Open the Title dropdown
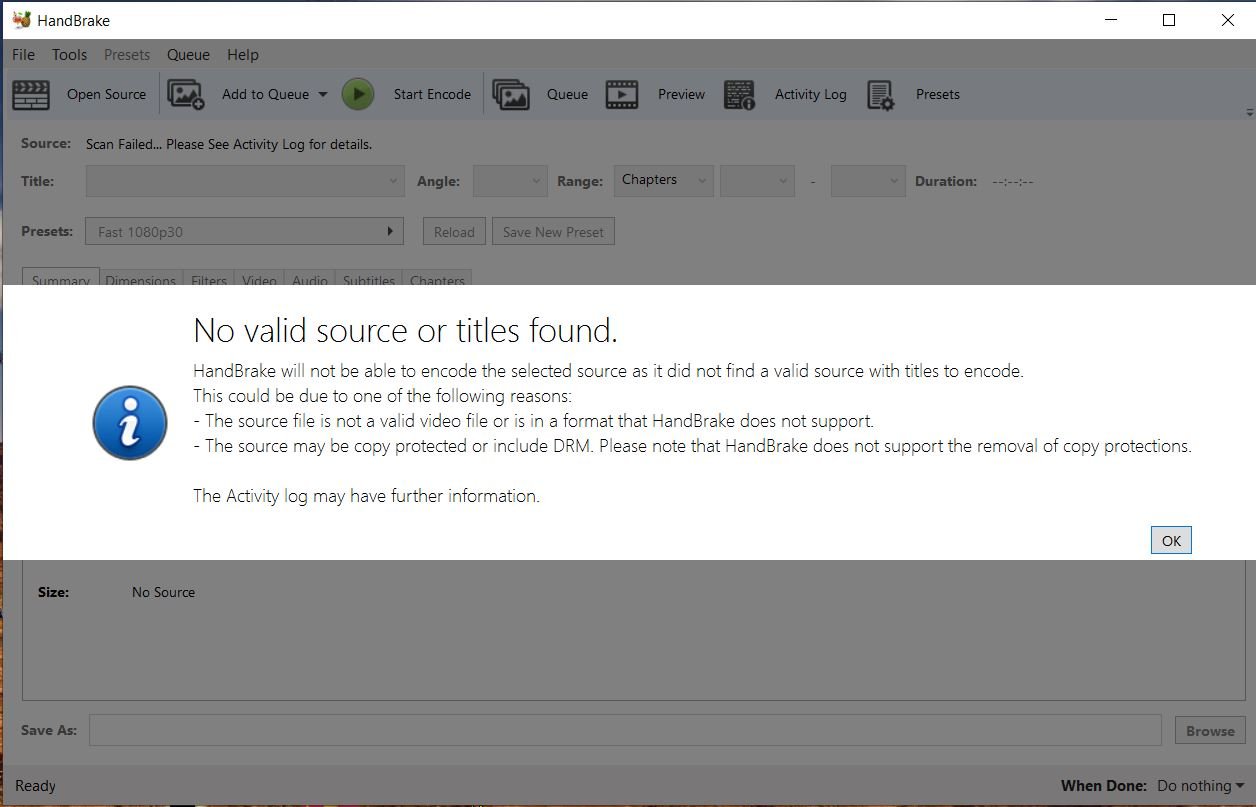 (x=245, y=181)
